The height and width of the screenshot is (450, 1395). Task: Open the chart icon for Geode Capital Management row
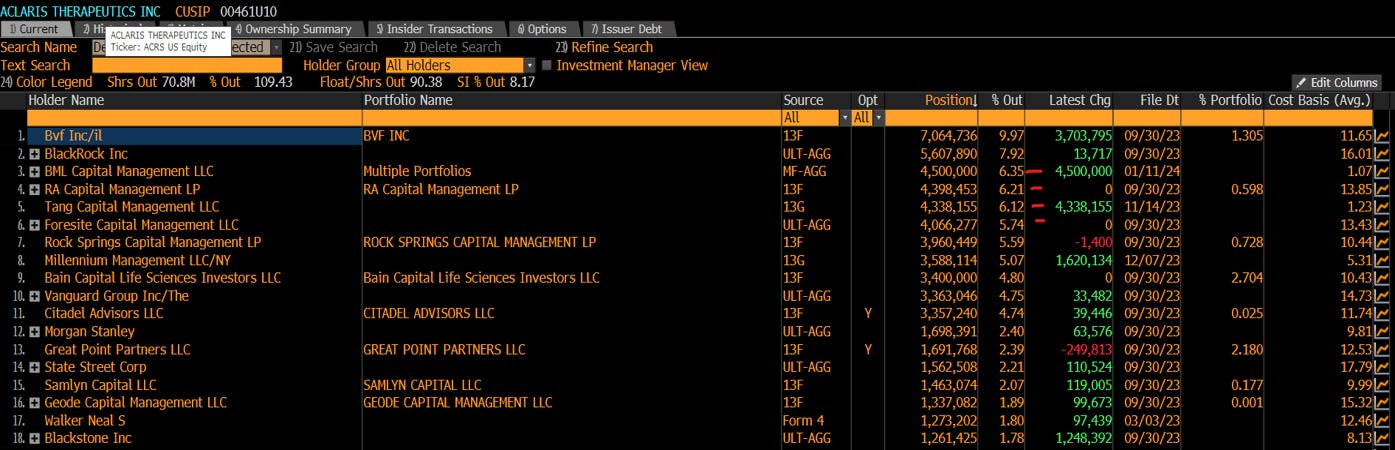tap(1383, 403)
